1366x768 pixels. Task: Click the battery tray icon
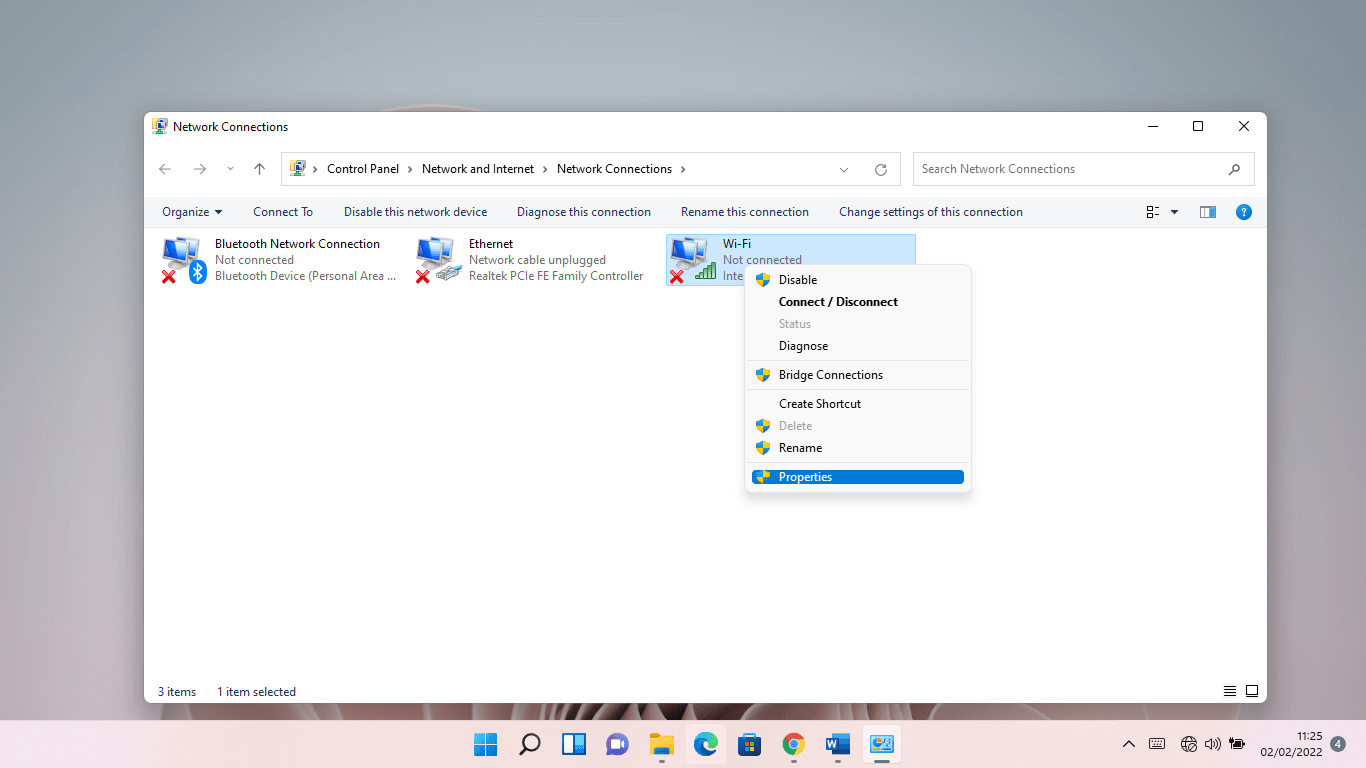click(x=1237, y=744)
